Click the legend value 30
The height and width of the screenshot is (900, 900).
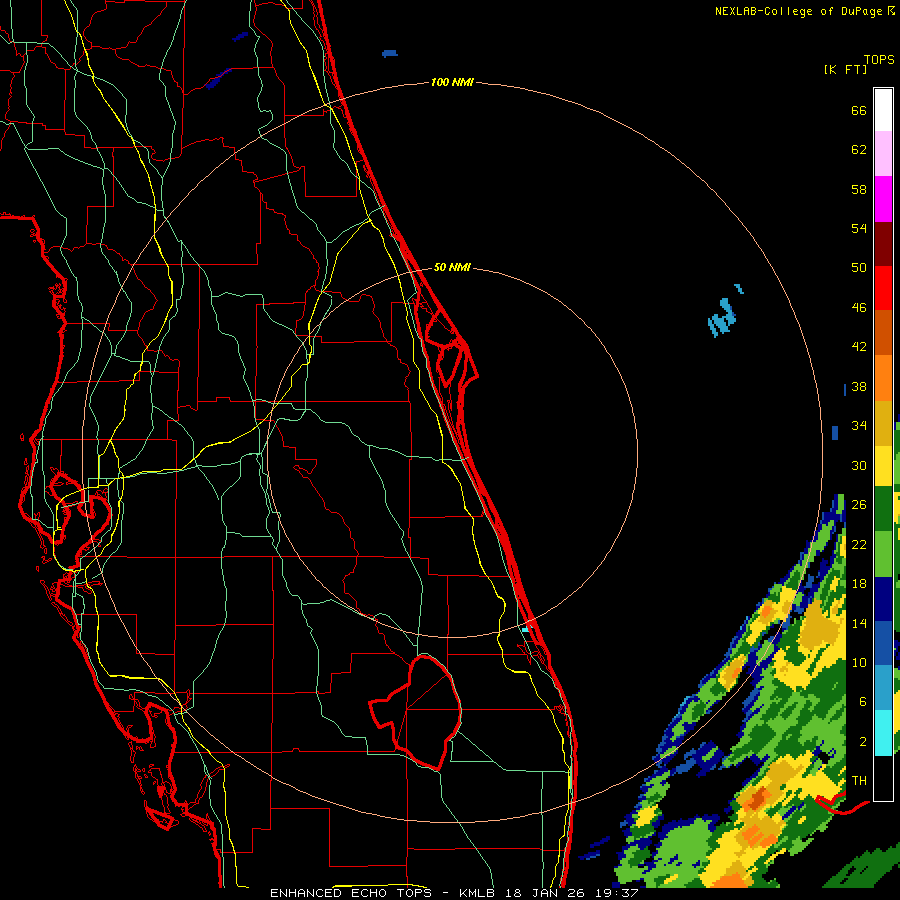(x=859, y=465)
